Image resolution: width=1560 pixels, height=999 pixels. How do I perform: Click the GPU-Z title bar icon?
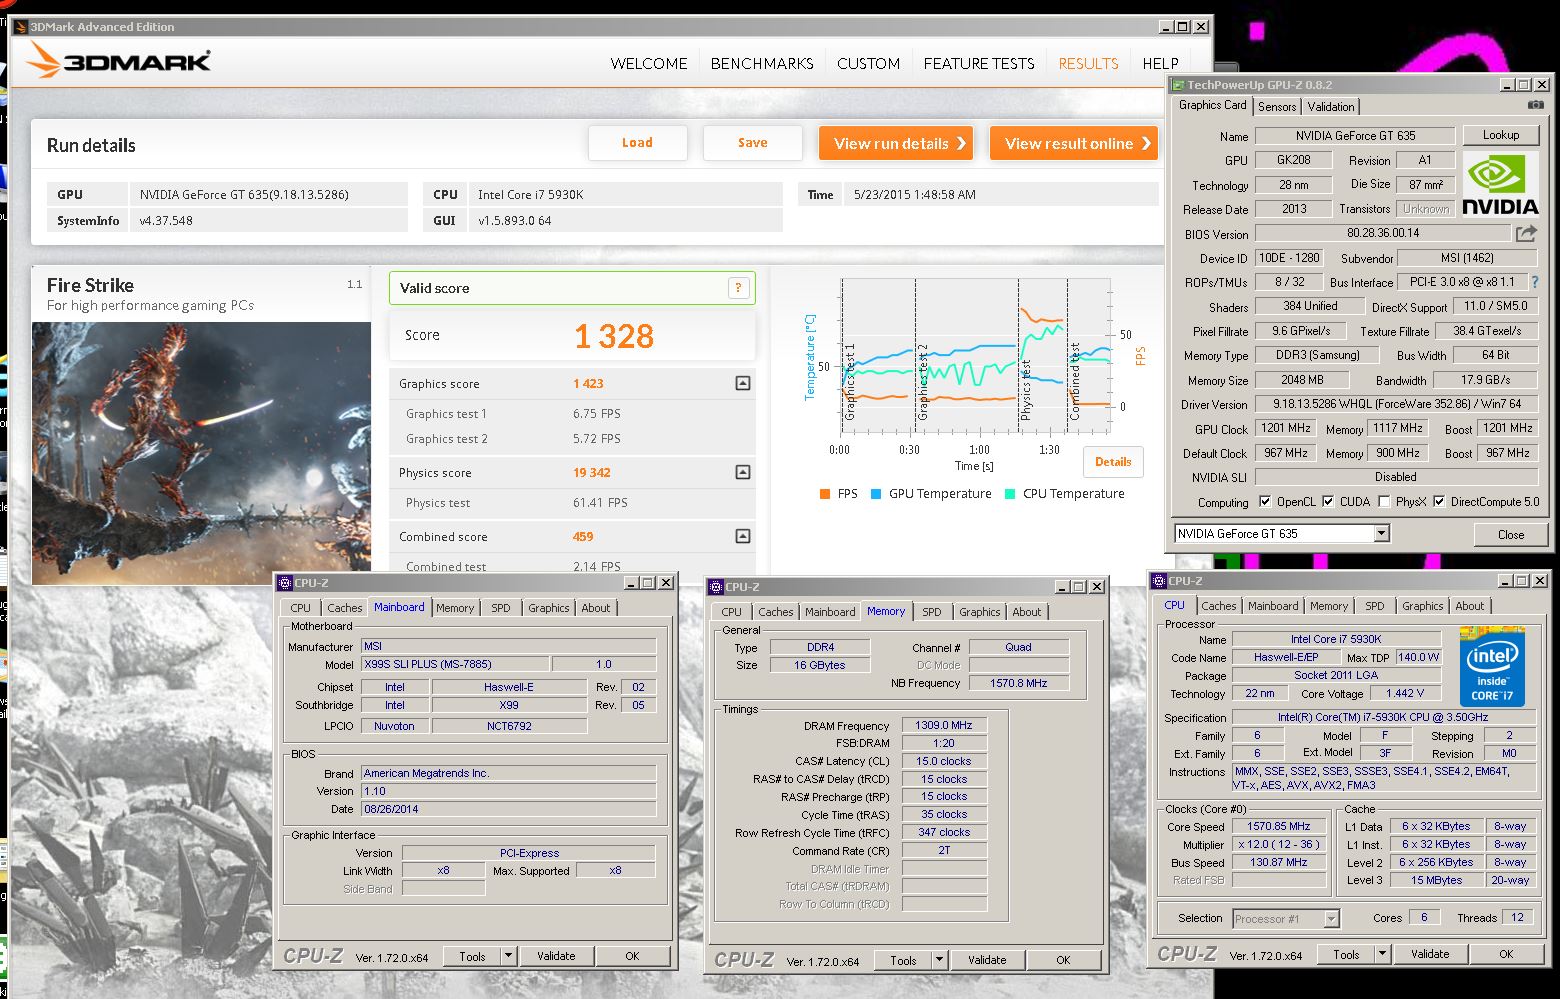coord(1179,85)
